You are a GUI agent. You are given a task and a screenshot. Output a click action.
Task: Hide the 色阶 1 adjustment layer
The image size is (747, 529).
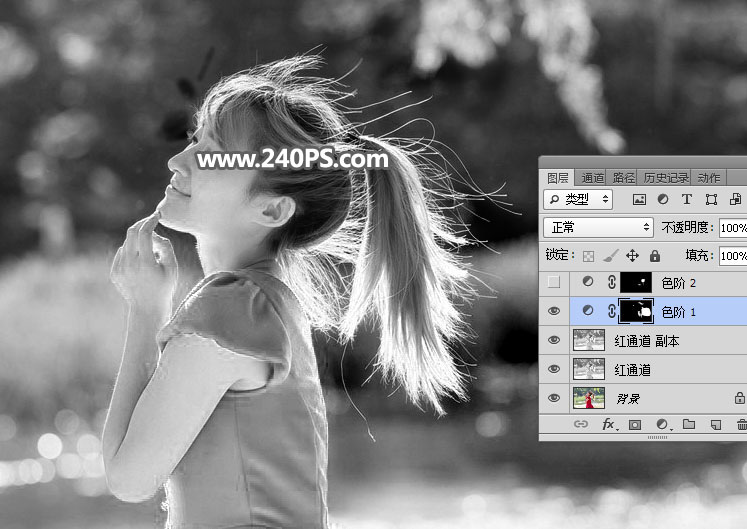(x=553, y=312)
